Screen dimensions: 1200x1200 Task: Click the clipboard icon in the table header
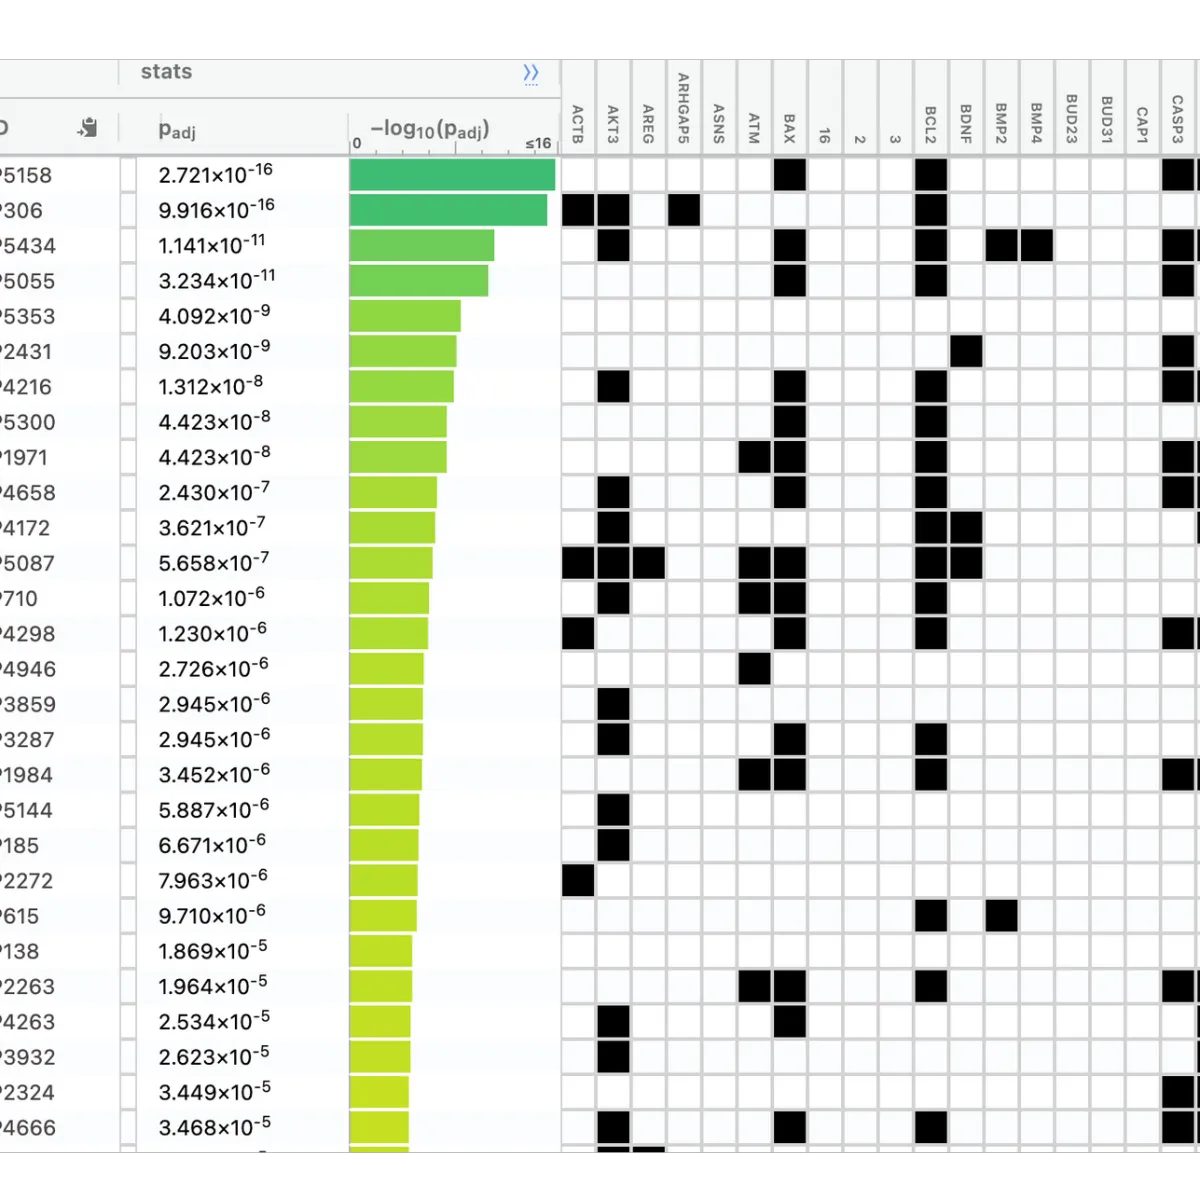coord(88,127)
